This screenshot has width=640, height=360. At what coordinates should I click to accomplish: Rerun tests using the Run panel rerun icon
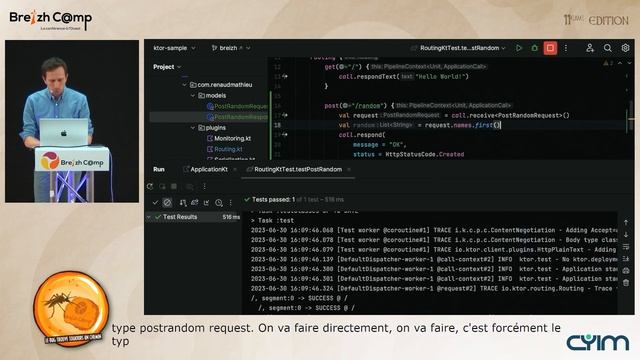click(150, 187)
